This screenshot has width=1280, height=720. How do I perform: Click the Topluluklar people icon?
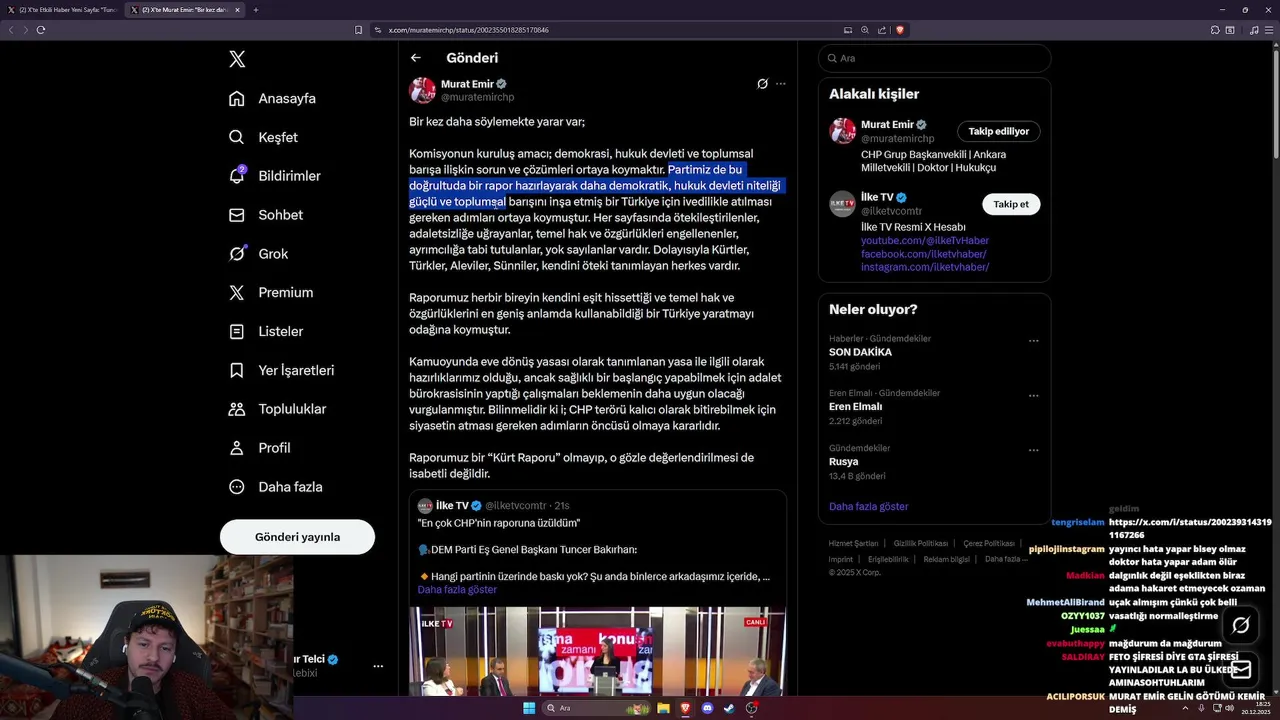237,409
